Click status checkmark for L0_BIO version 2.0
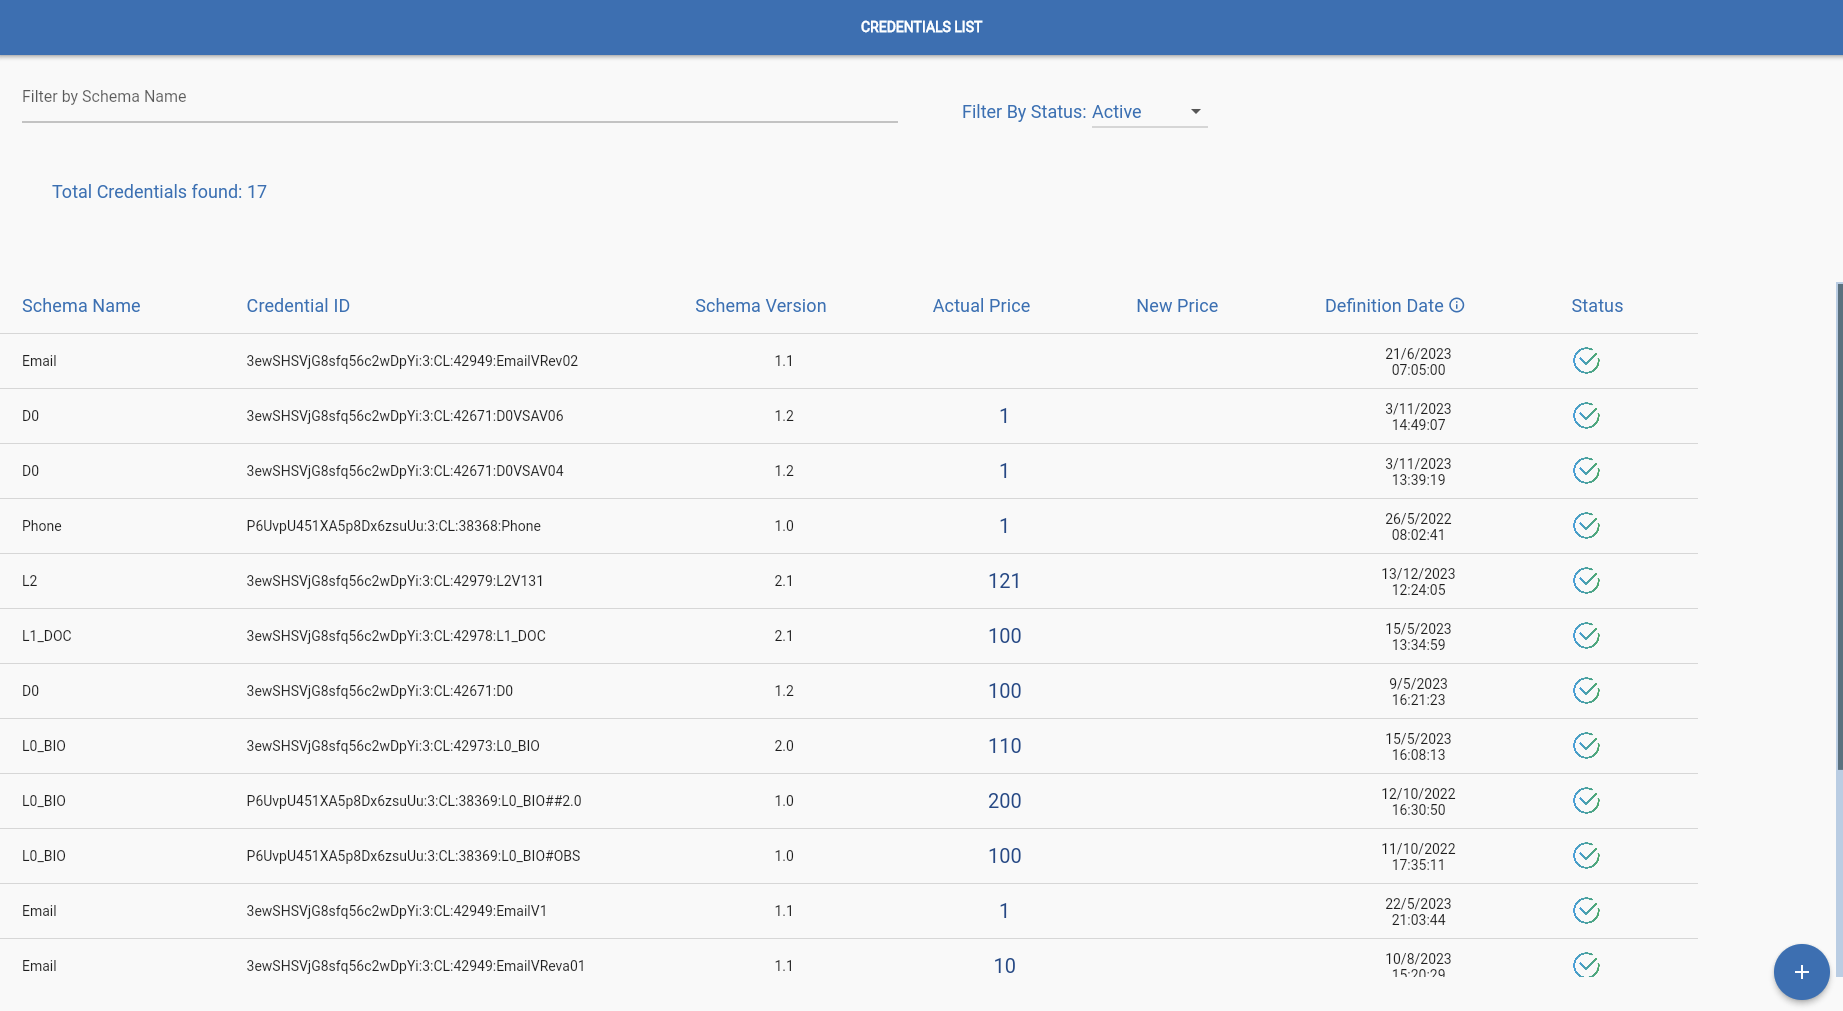 click(x=1586, y=746)
